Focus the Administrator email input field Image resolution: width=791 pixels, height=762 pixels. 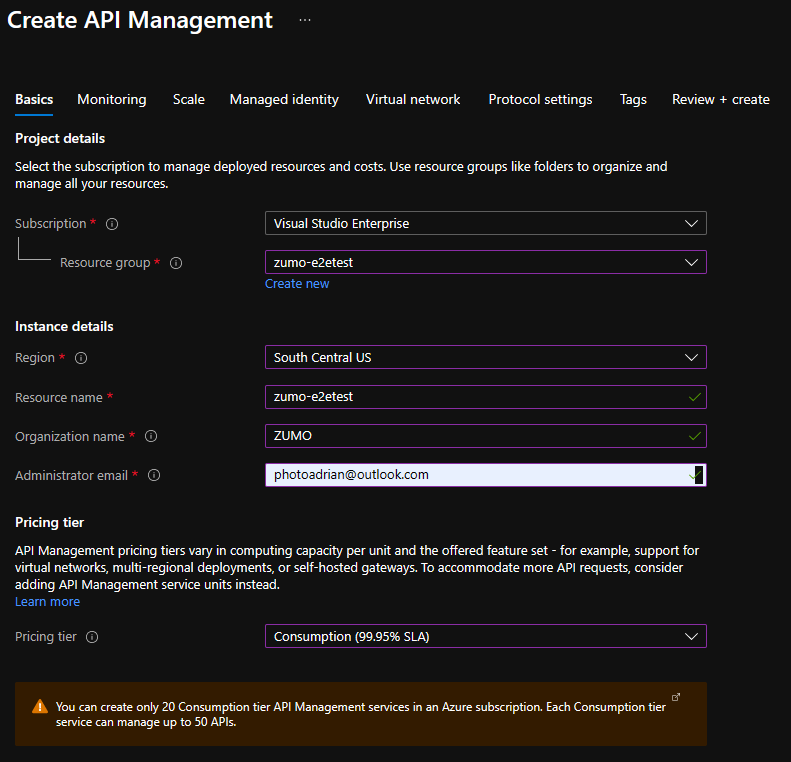486,475
